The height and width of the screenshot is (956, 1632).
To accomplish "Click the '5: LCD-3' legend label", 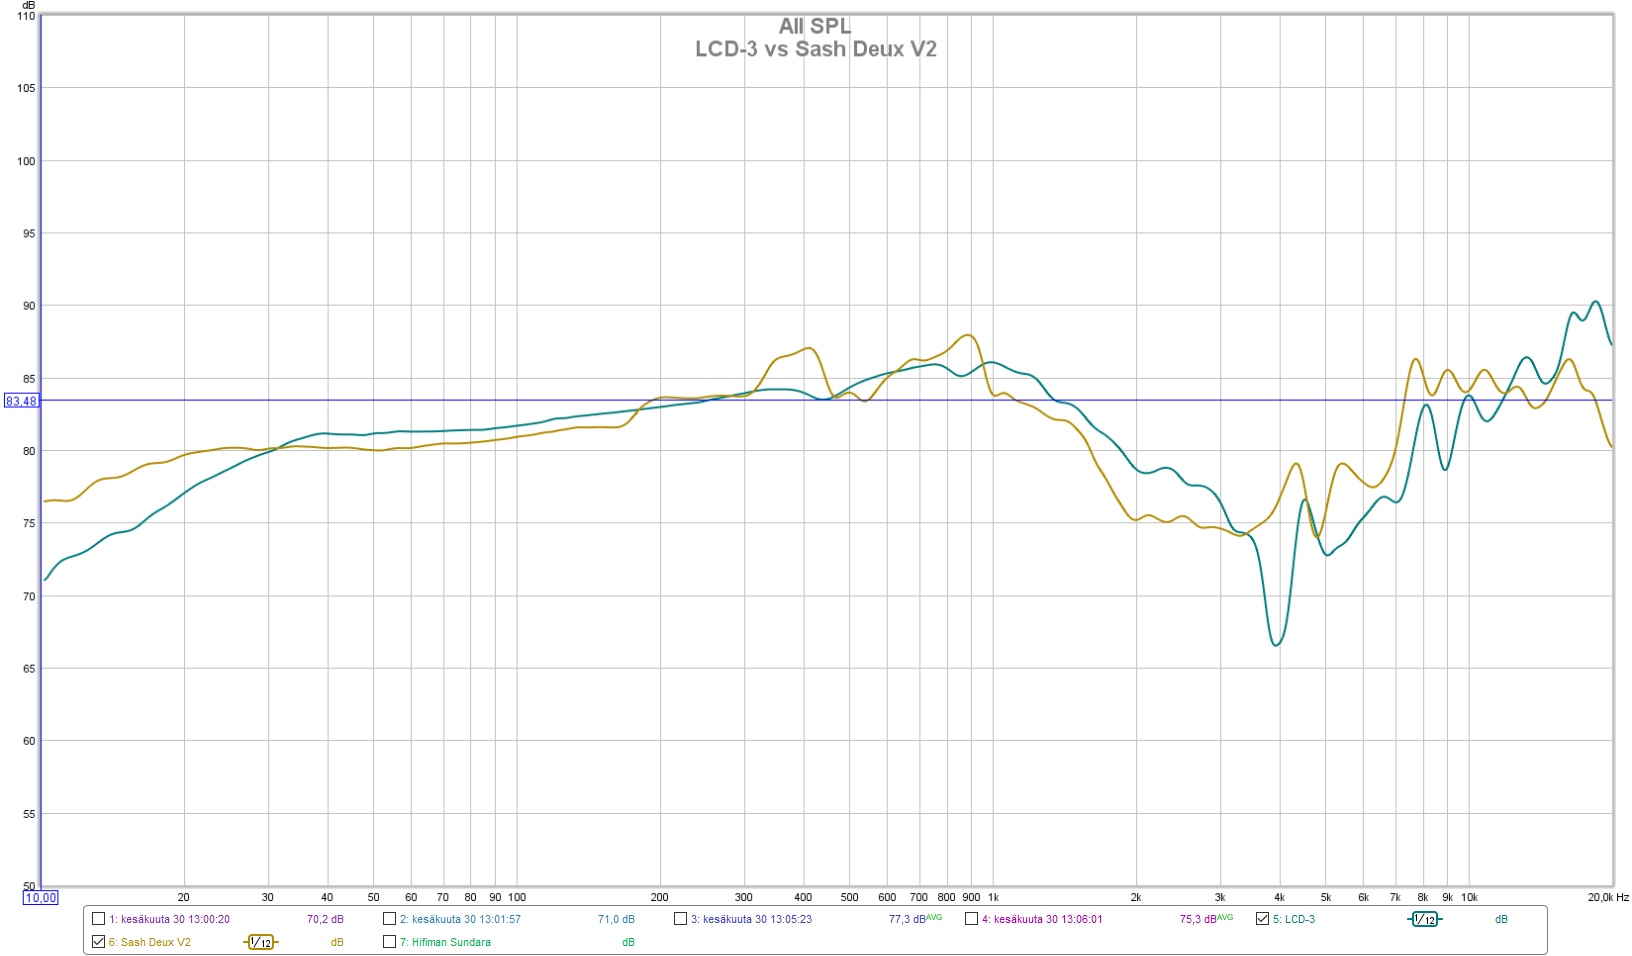I will click(x=1294, y=919).
